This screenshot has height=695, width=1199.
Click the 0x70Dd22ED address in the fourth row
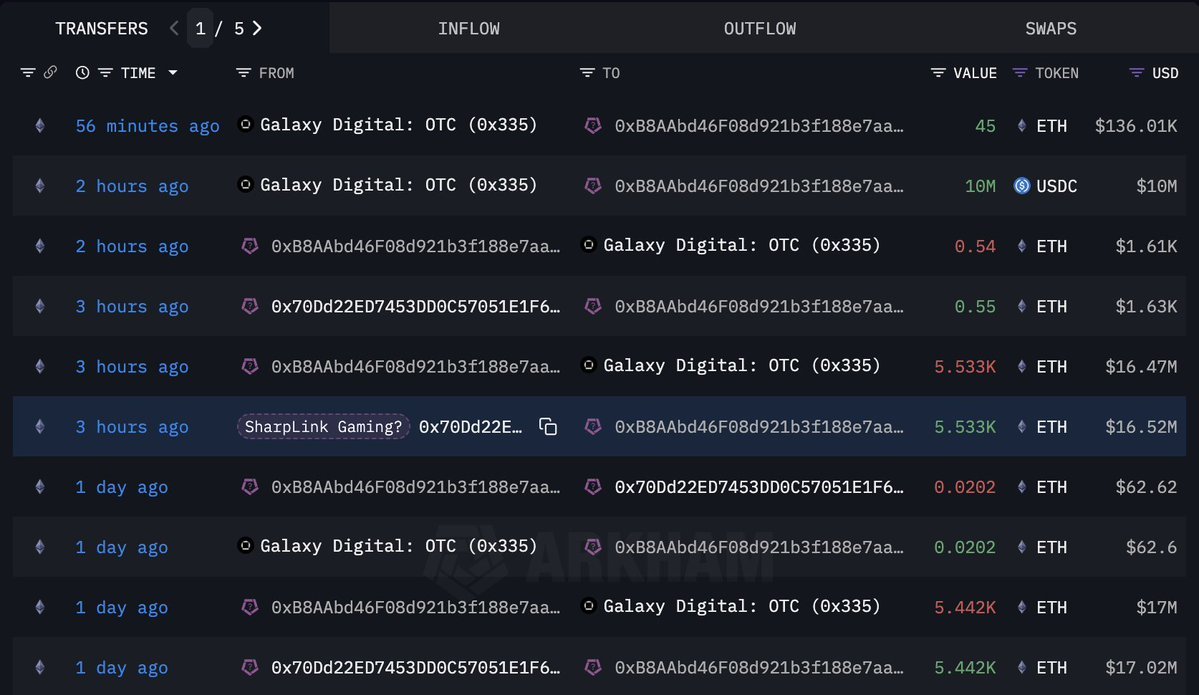(x=416, y=306)
